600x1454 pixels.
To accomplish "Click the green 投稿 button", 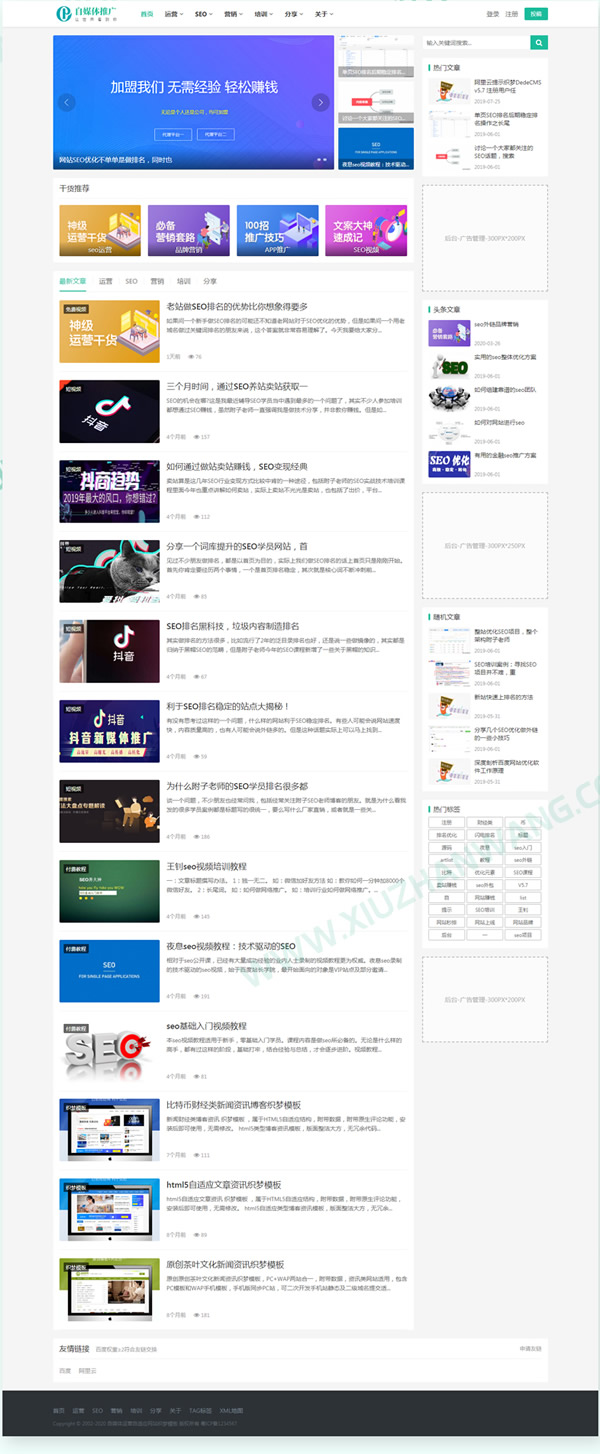I will pos(536,14).
